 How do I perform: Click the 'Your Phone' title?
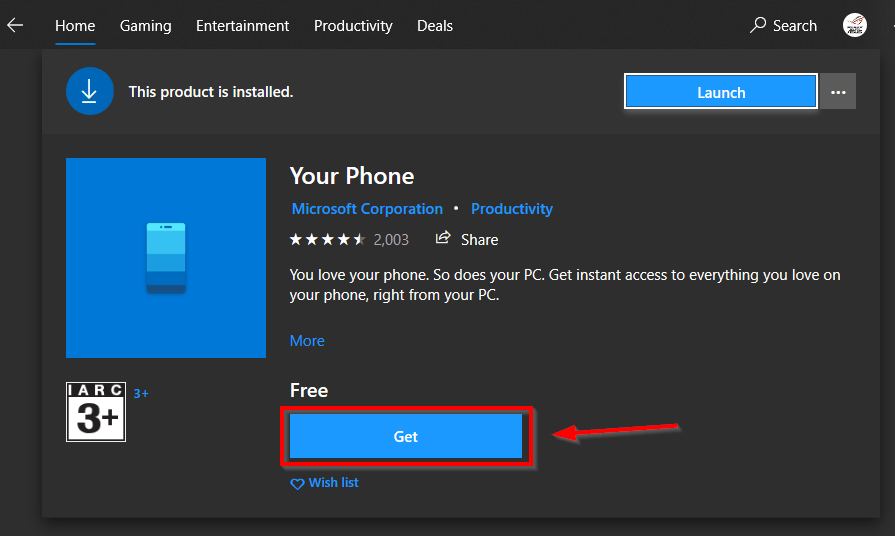pyautogui.click(x=352, y=176)
